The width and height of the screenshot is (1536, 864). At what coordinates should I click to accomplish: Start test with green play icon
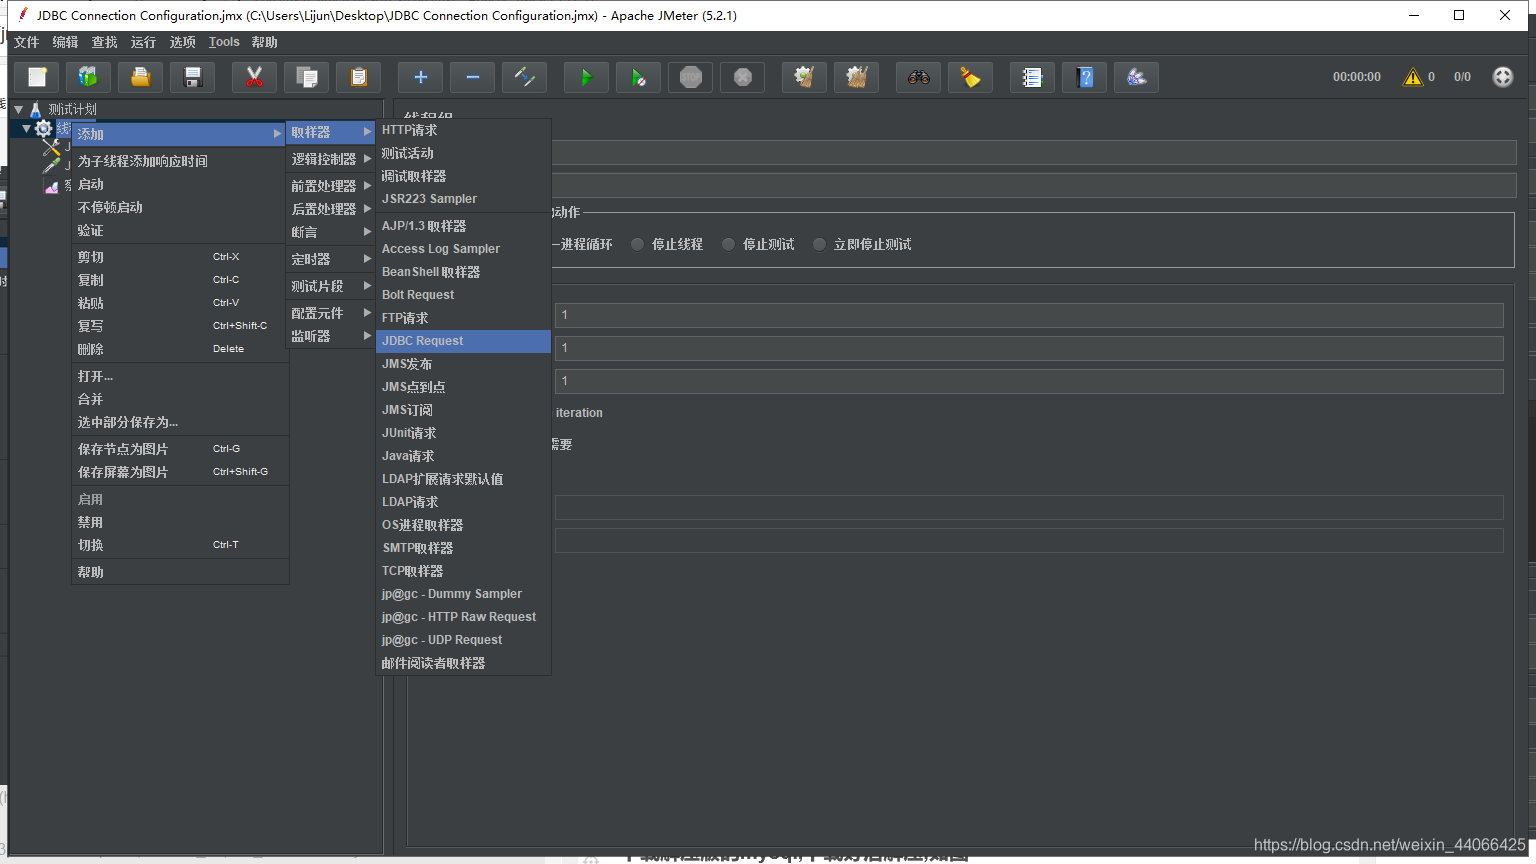pos(586,77)
